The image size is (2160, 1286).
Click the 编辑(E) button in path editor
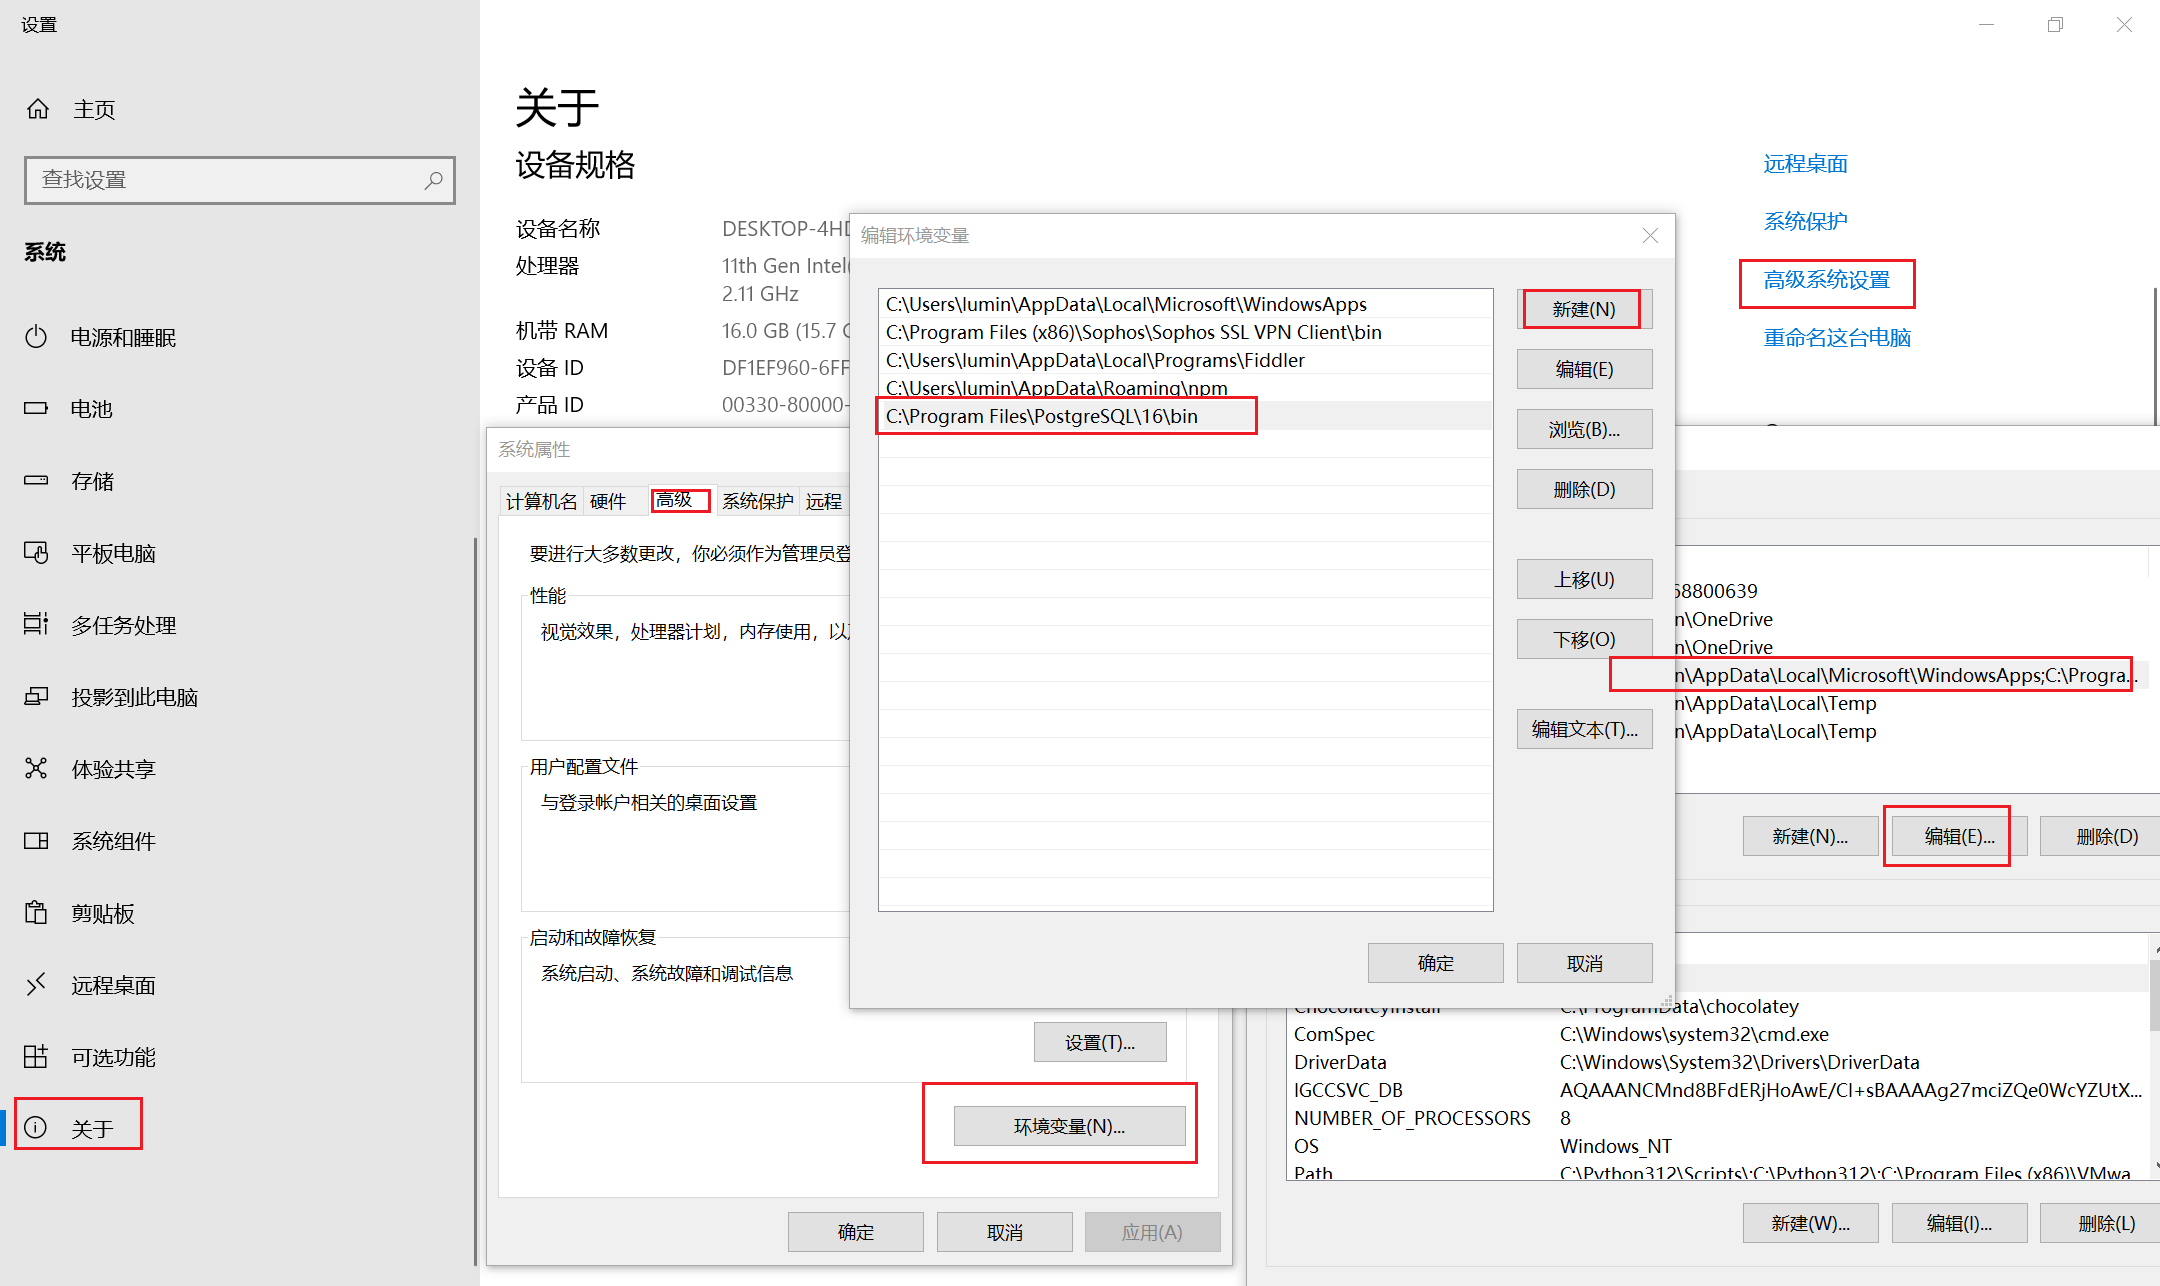coord(1586,369)
